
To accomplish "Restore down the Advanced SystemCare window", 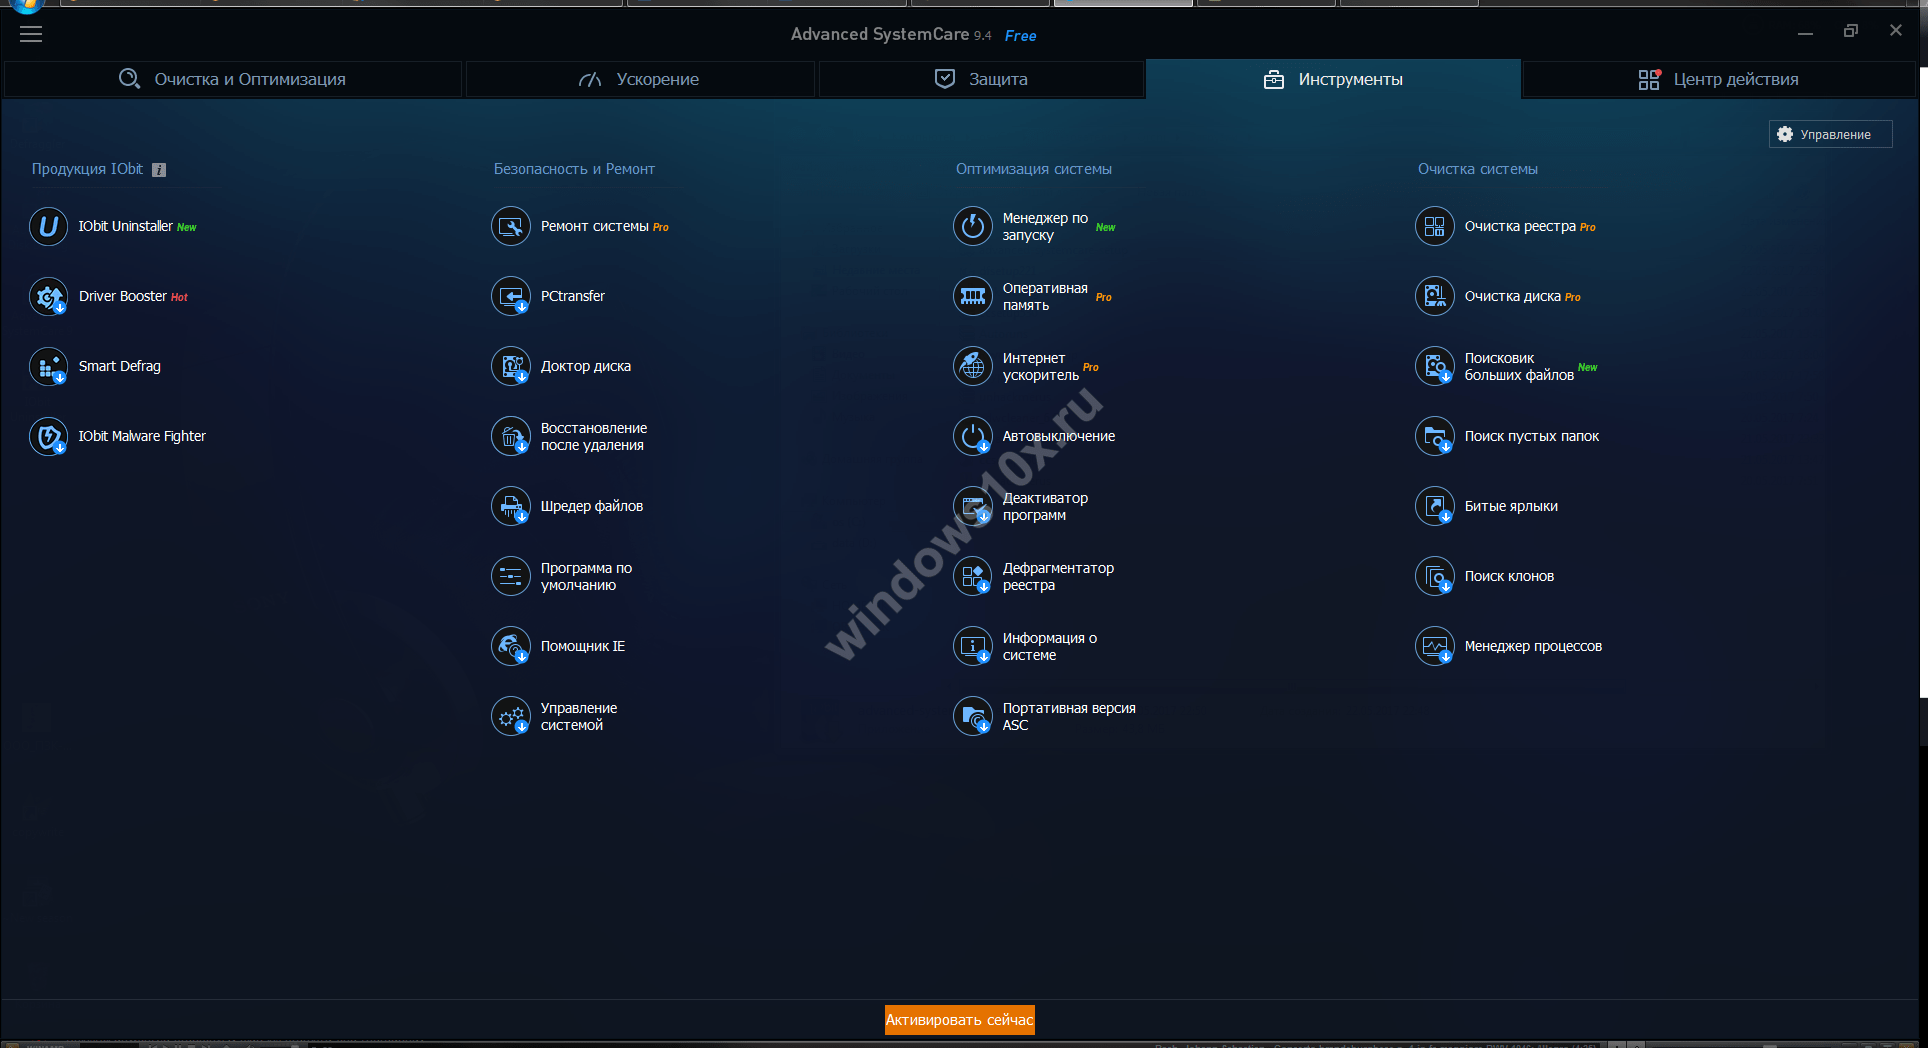I will coord(1851,31).
